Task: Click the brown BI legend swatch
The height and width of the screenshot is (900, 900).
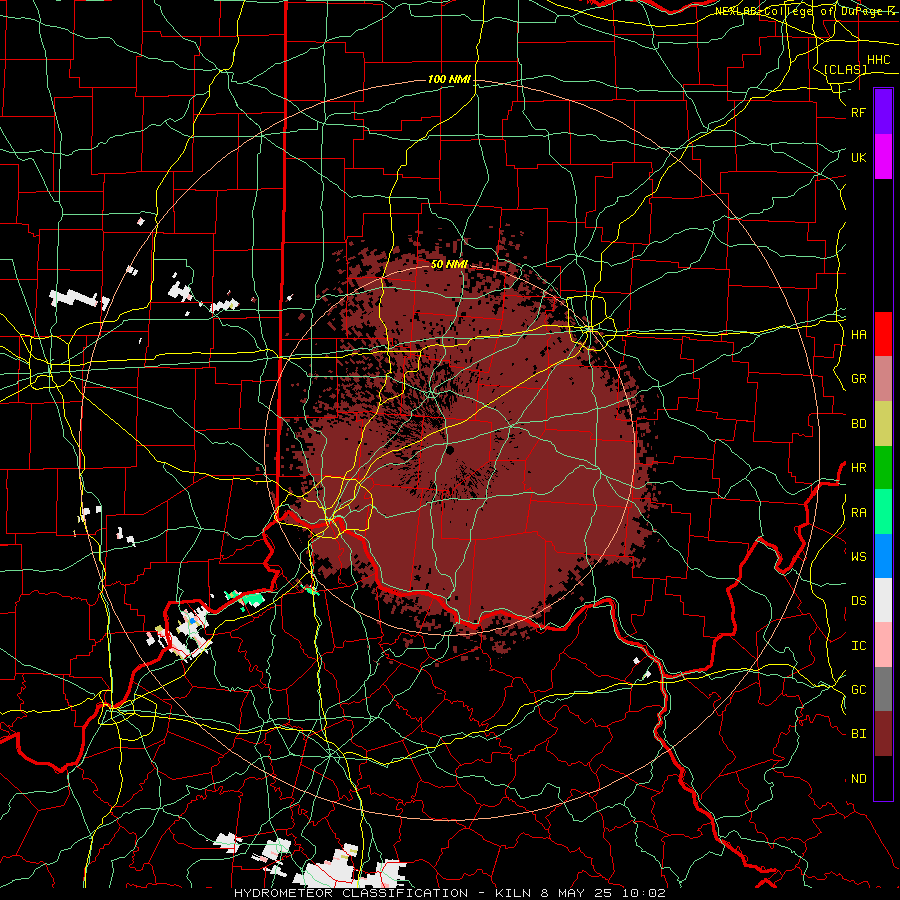Action: click(x=883, y=734)
